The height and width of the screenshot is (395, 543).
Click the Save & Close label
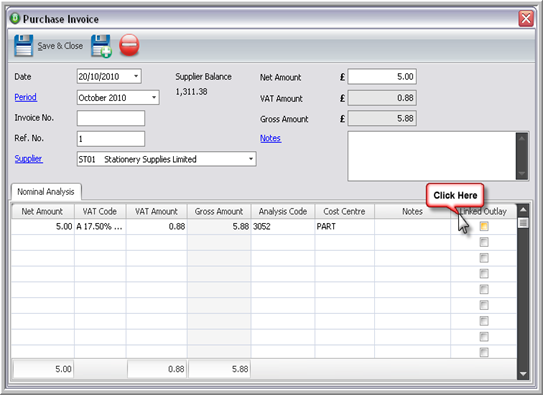(60, 46)
